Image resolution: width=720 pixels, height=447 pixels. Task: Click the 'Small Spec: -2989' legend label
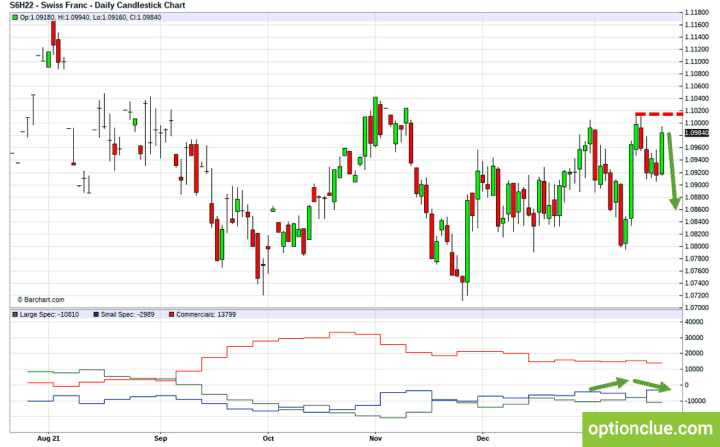[x=128, y=315]
